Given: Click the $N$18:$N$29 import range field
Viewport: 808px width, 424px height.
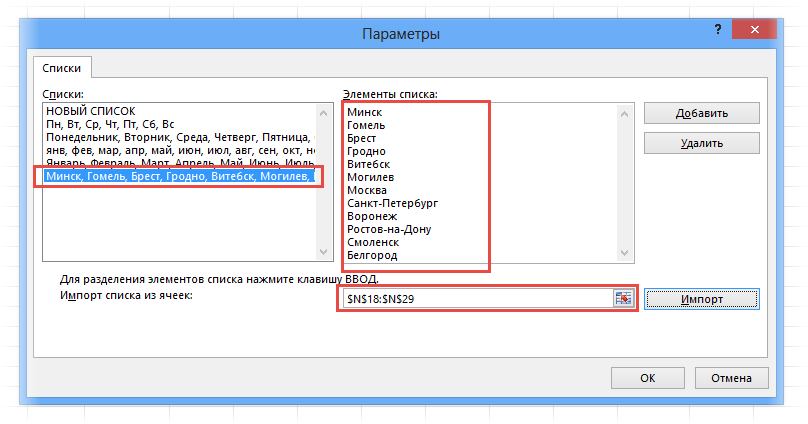Looking at the screenshot, I should (476, 299).
